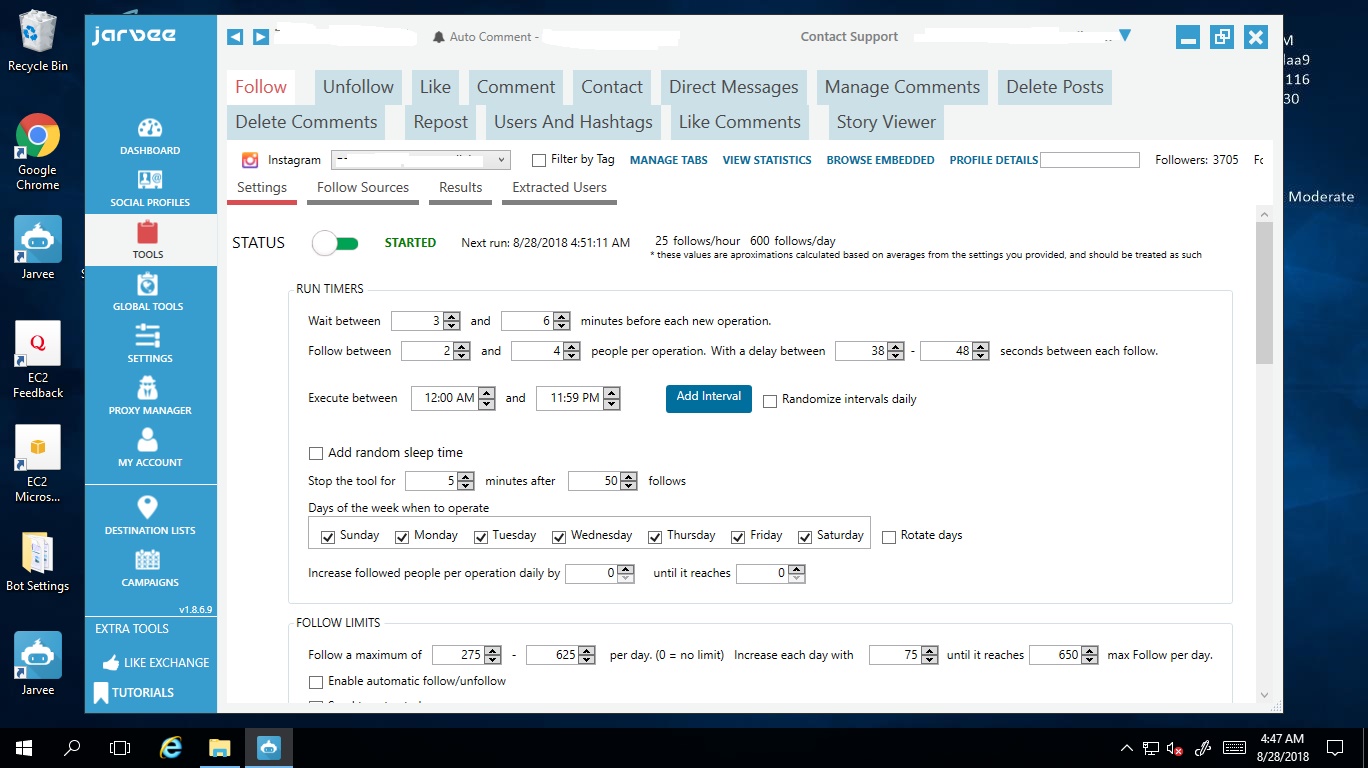Open Campaigns calendar icon
The image size is (1368, 768).
coord(148,560)
